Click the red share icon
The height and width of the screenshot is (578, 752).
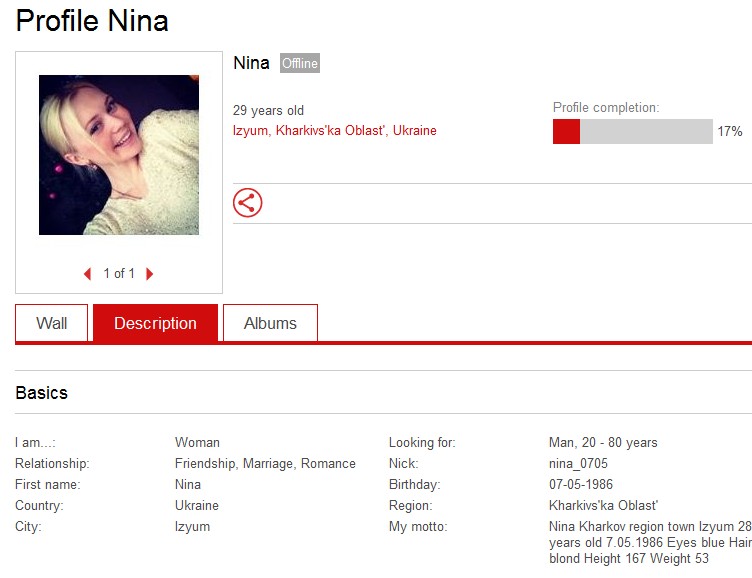coord(247,202)
